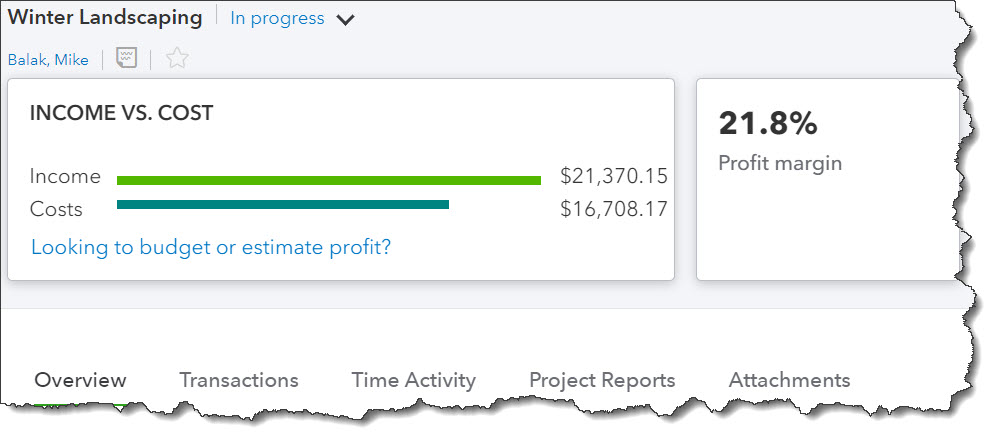Image resolution: width=998 pixels, height=442 pixels.
Task: Click the teal Costs bar
Action: [x=283, y=205]
